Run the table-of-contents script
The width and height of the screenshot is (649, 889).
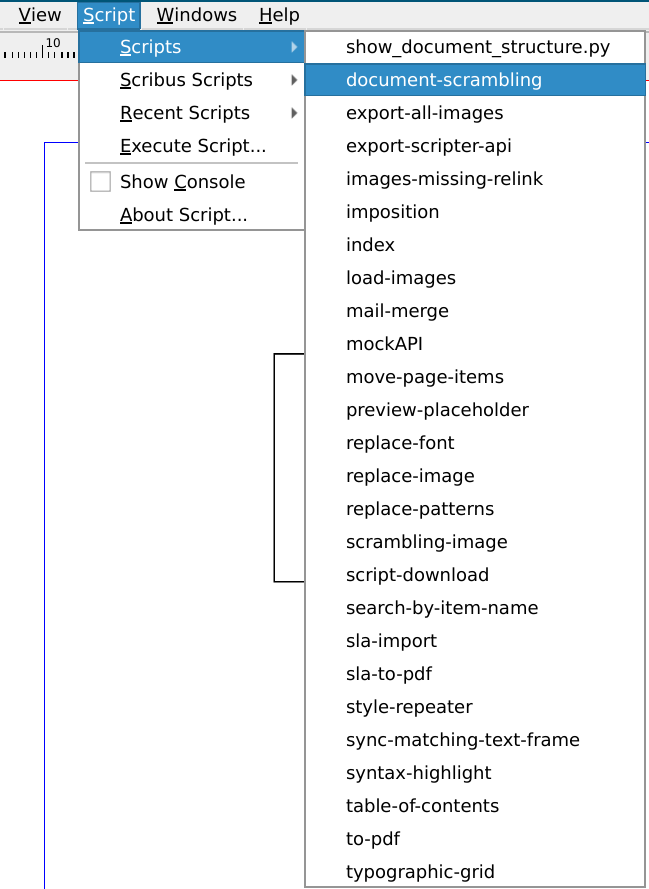(422, 806)
